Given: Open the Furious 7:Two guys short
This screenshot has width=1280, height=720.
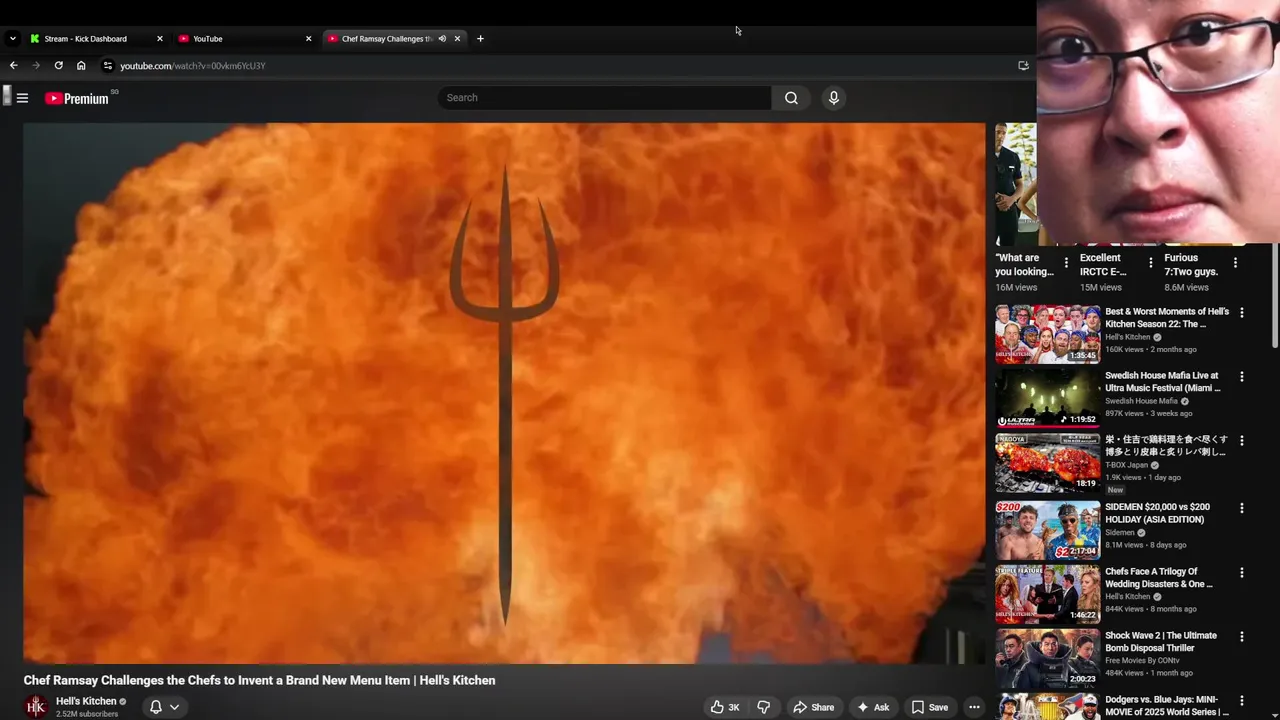Looking at the screenshot, I should (1191, 265).
